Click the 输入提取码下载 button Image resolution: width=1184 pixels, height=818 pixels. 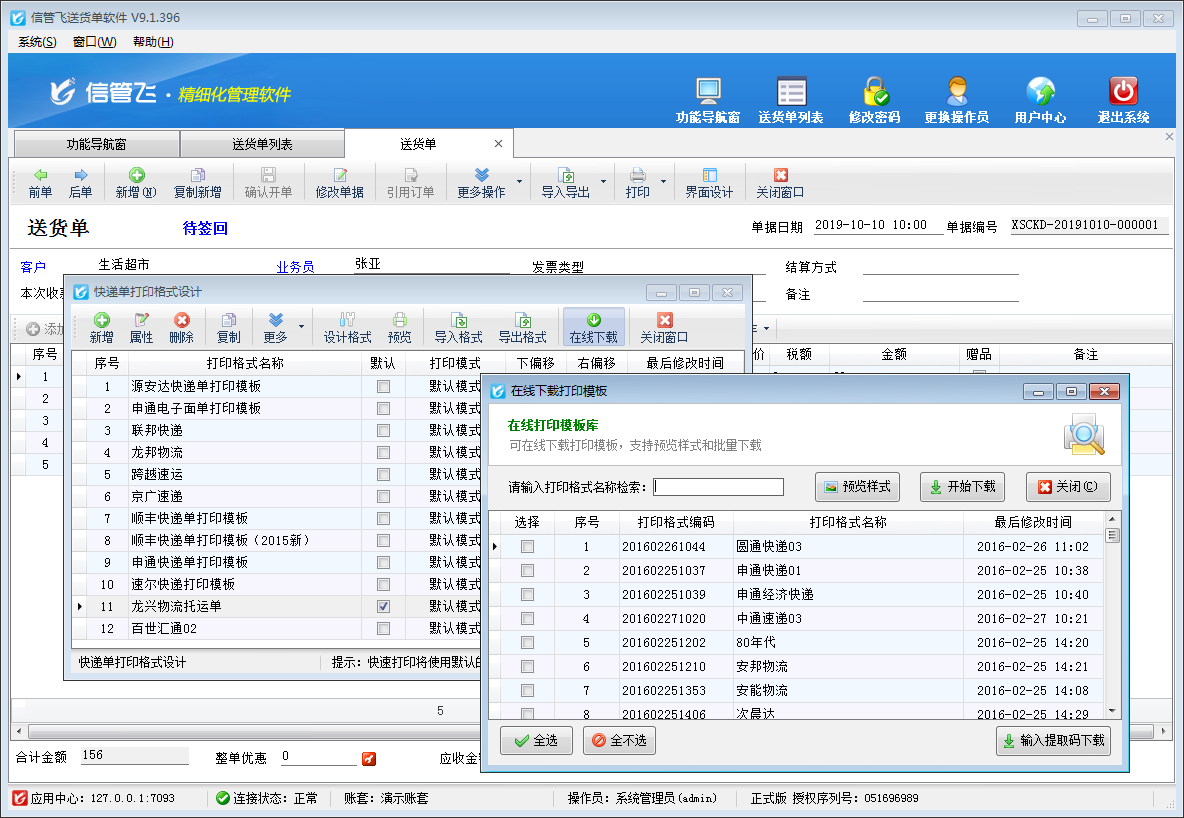(1053, 740)
